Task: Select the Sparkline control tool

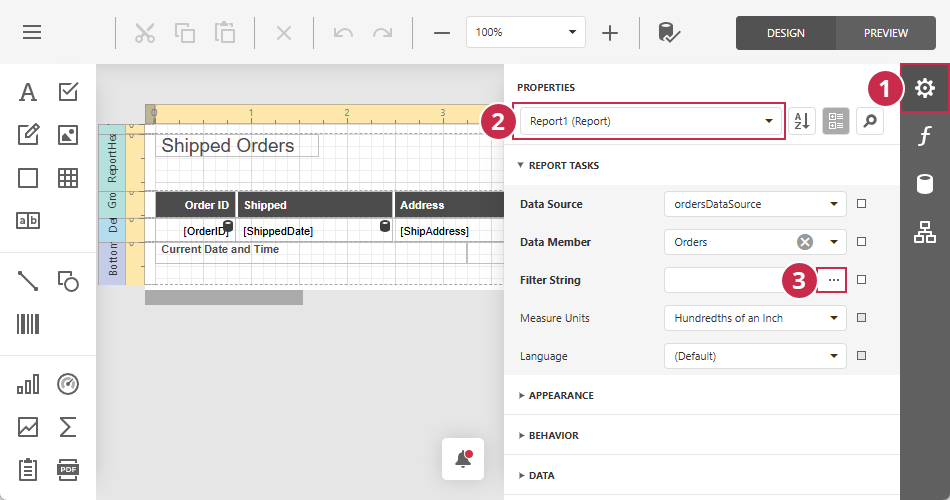Action: [28, 427]
